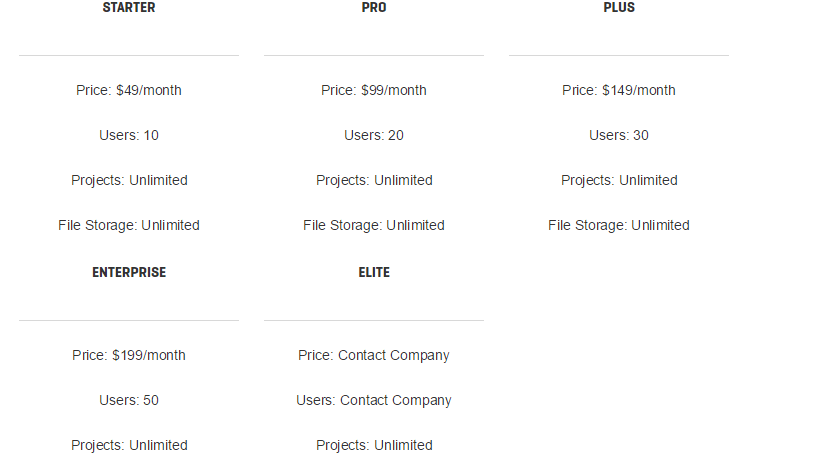Click File Storage: Unlimited under PRO
This screenshot has height=464, width=838.
tap(374, 225)
